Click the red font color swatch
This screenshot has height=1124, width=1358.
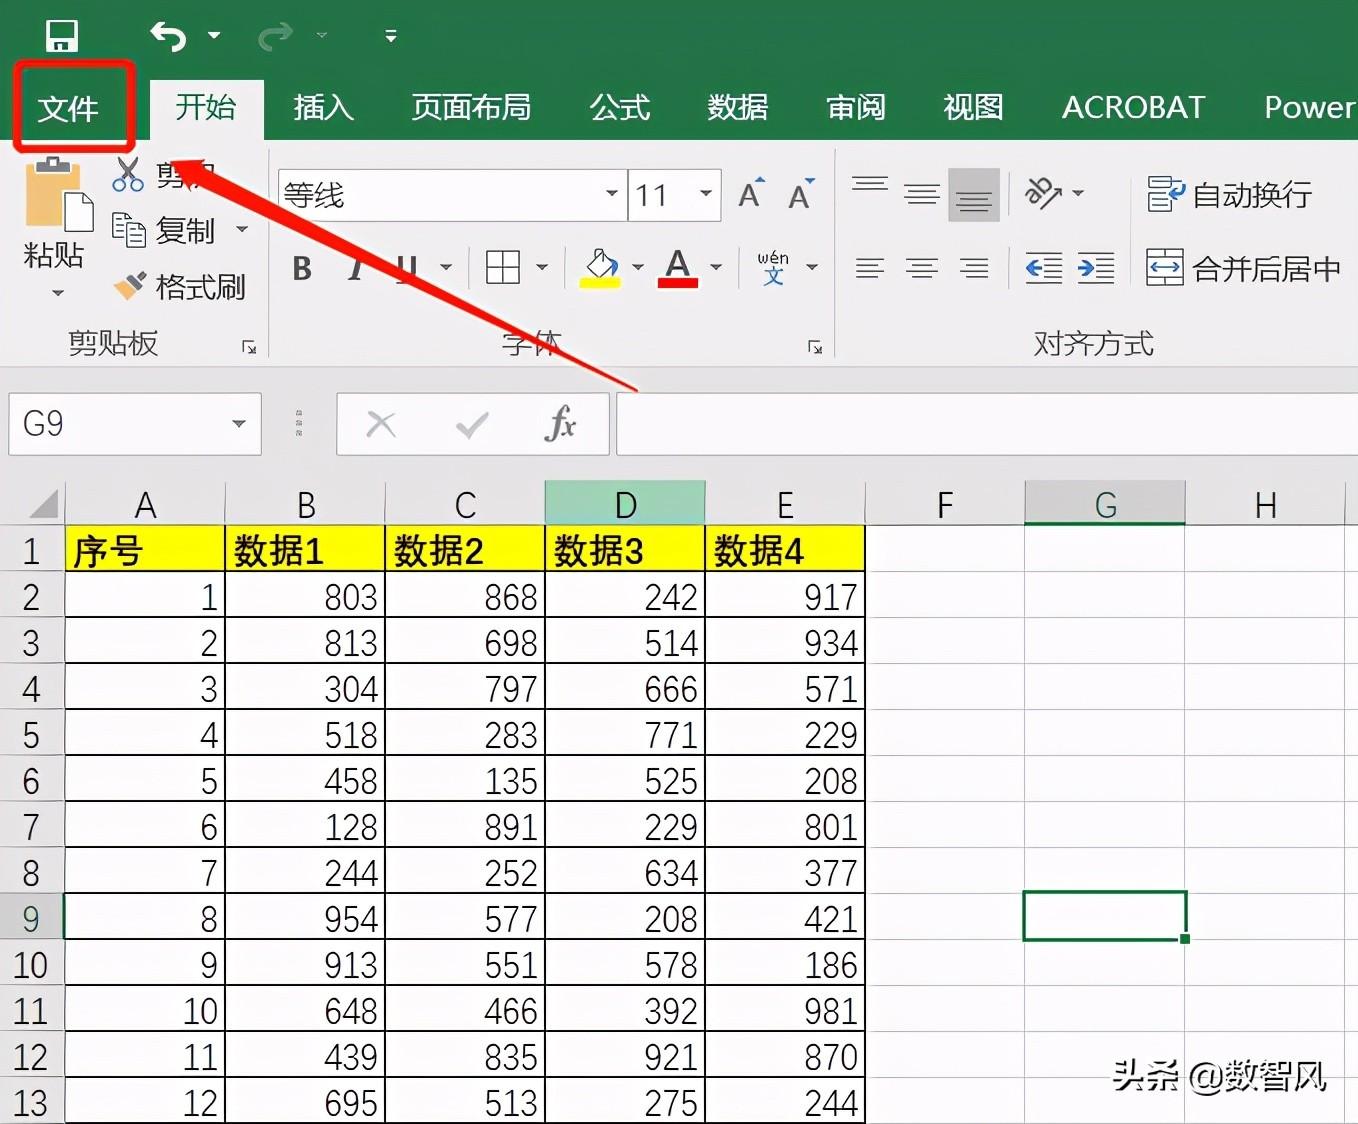click(678, 278)
